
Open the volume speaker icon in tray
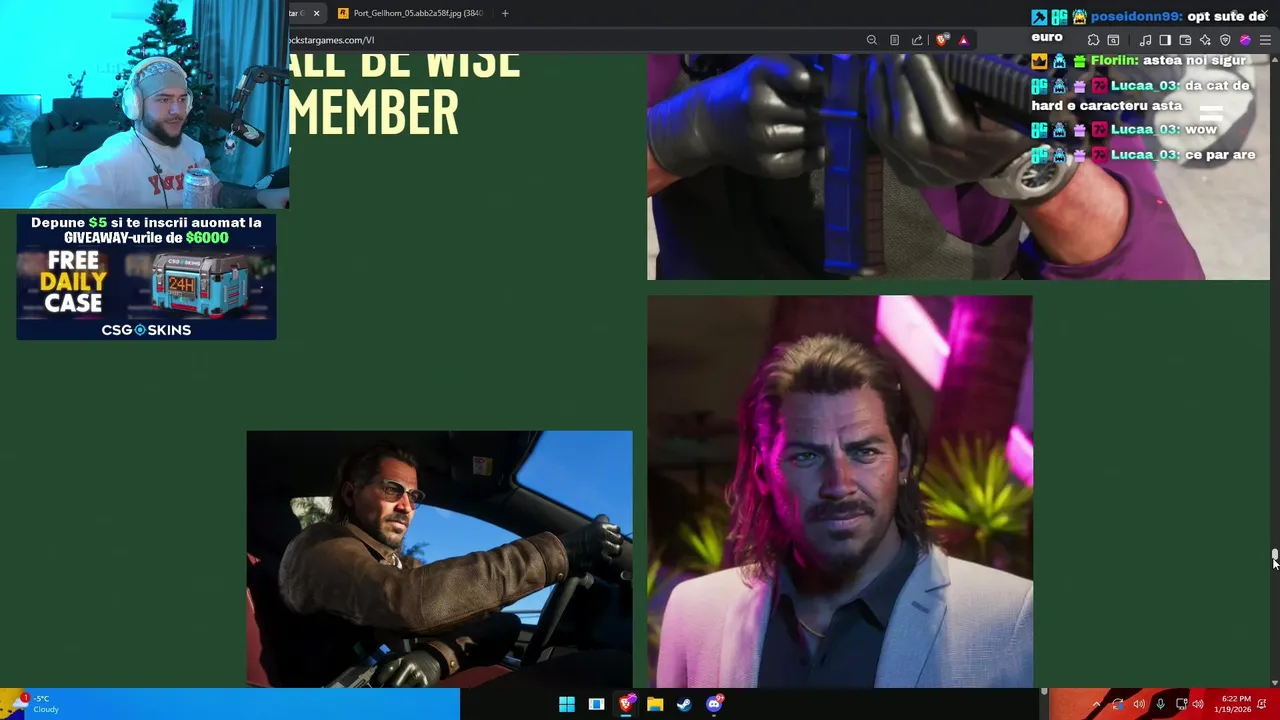pyautogui.click(x=1198, y=704)
